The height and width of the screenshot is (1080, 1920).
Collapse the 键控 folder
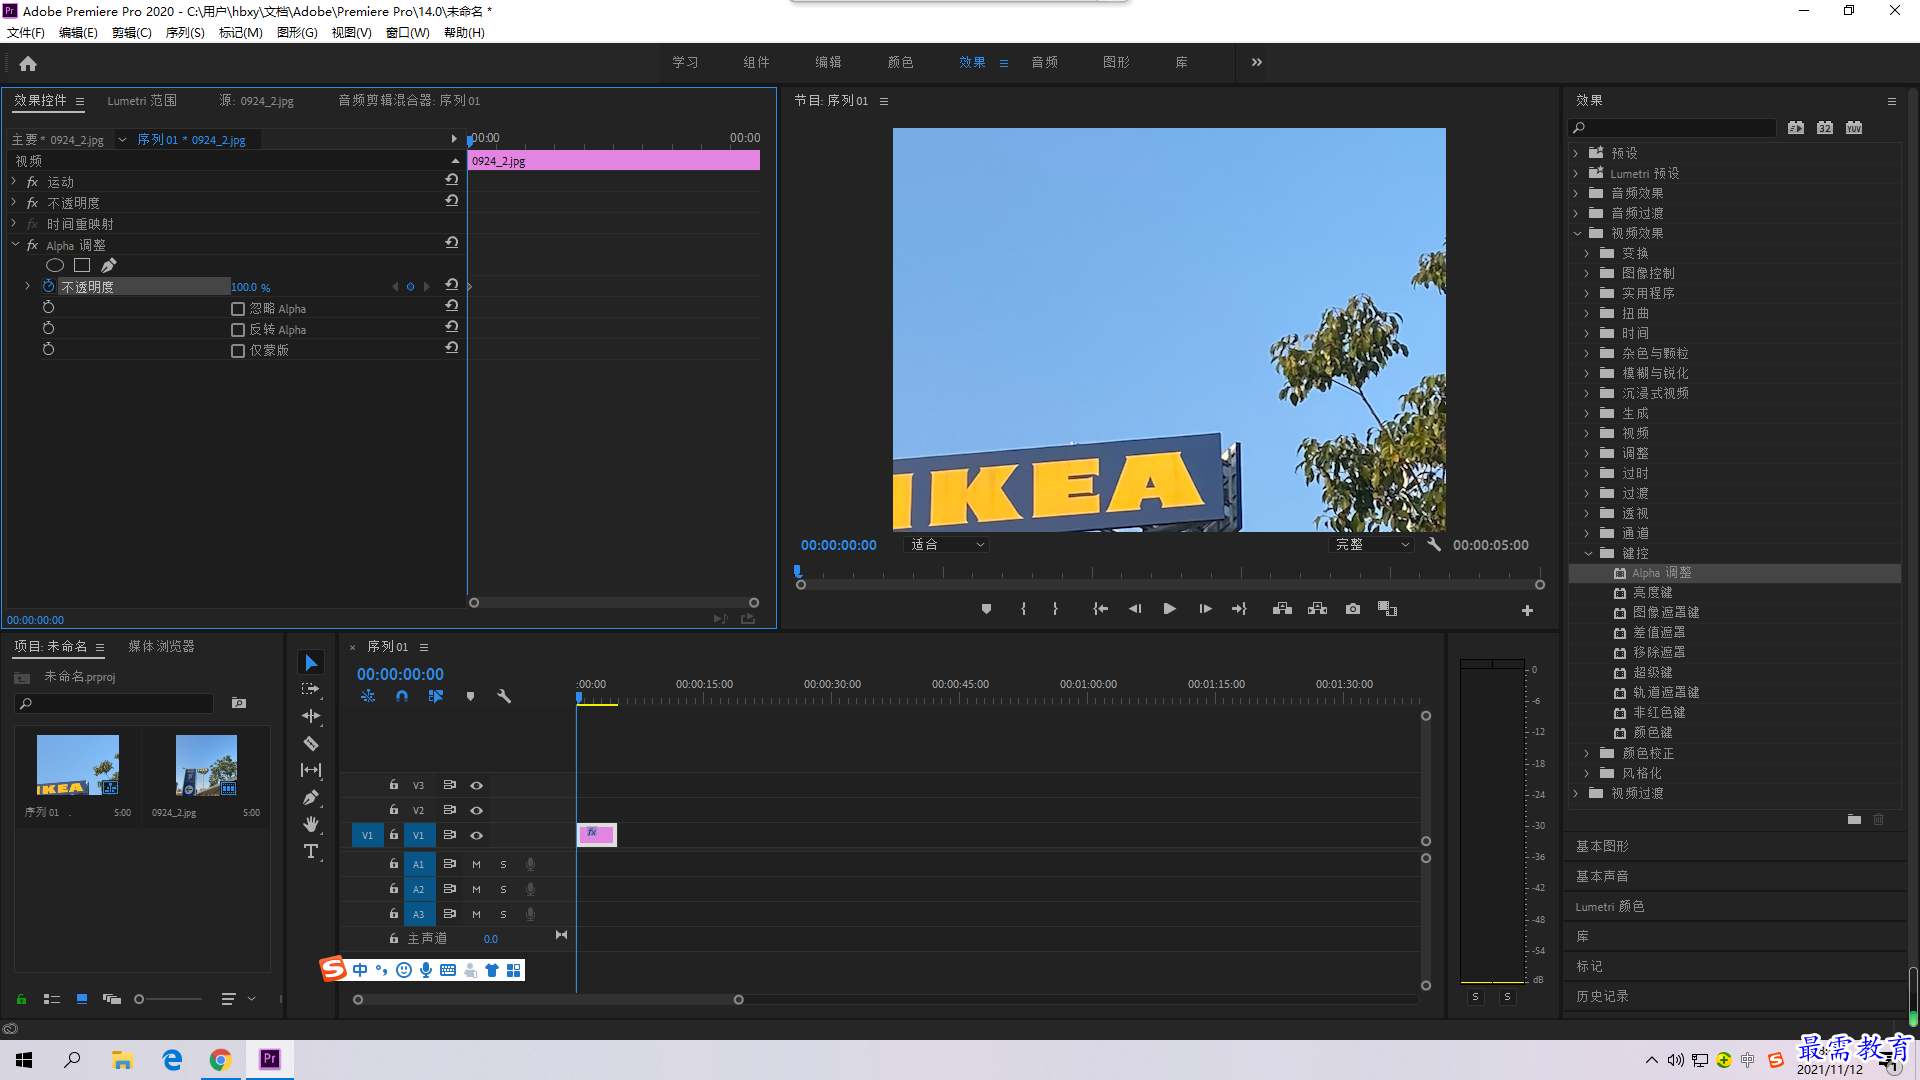pyautogui.click(x=1587, y=553)
